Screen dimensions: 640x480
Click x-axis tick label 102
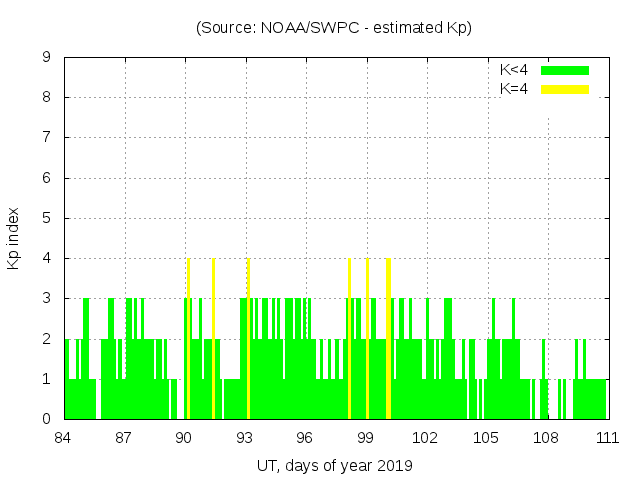pyautogui.click(x=426, y=438)
